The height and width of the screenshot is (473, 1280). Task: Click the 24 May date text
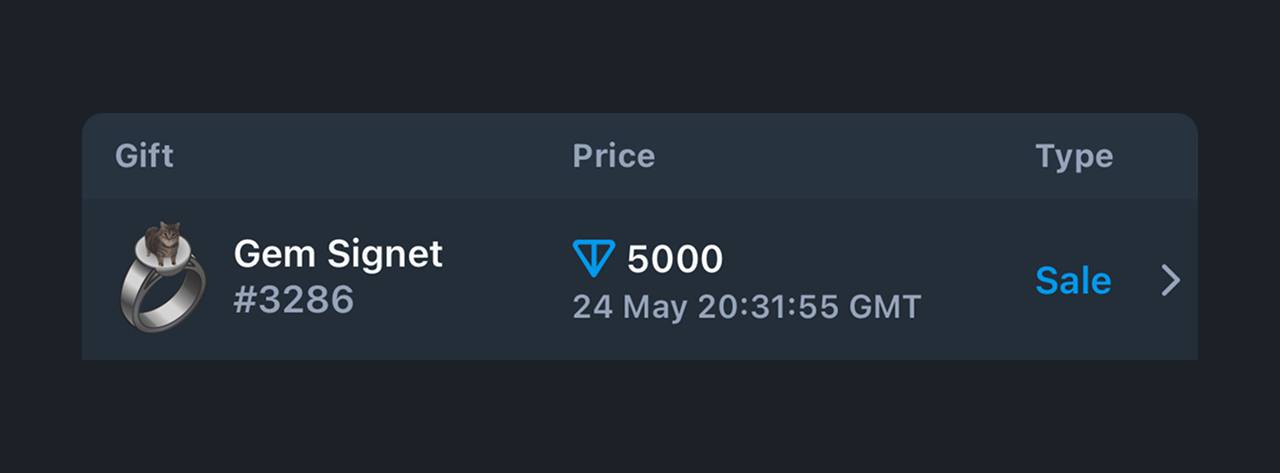(629, 306)
